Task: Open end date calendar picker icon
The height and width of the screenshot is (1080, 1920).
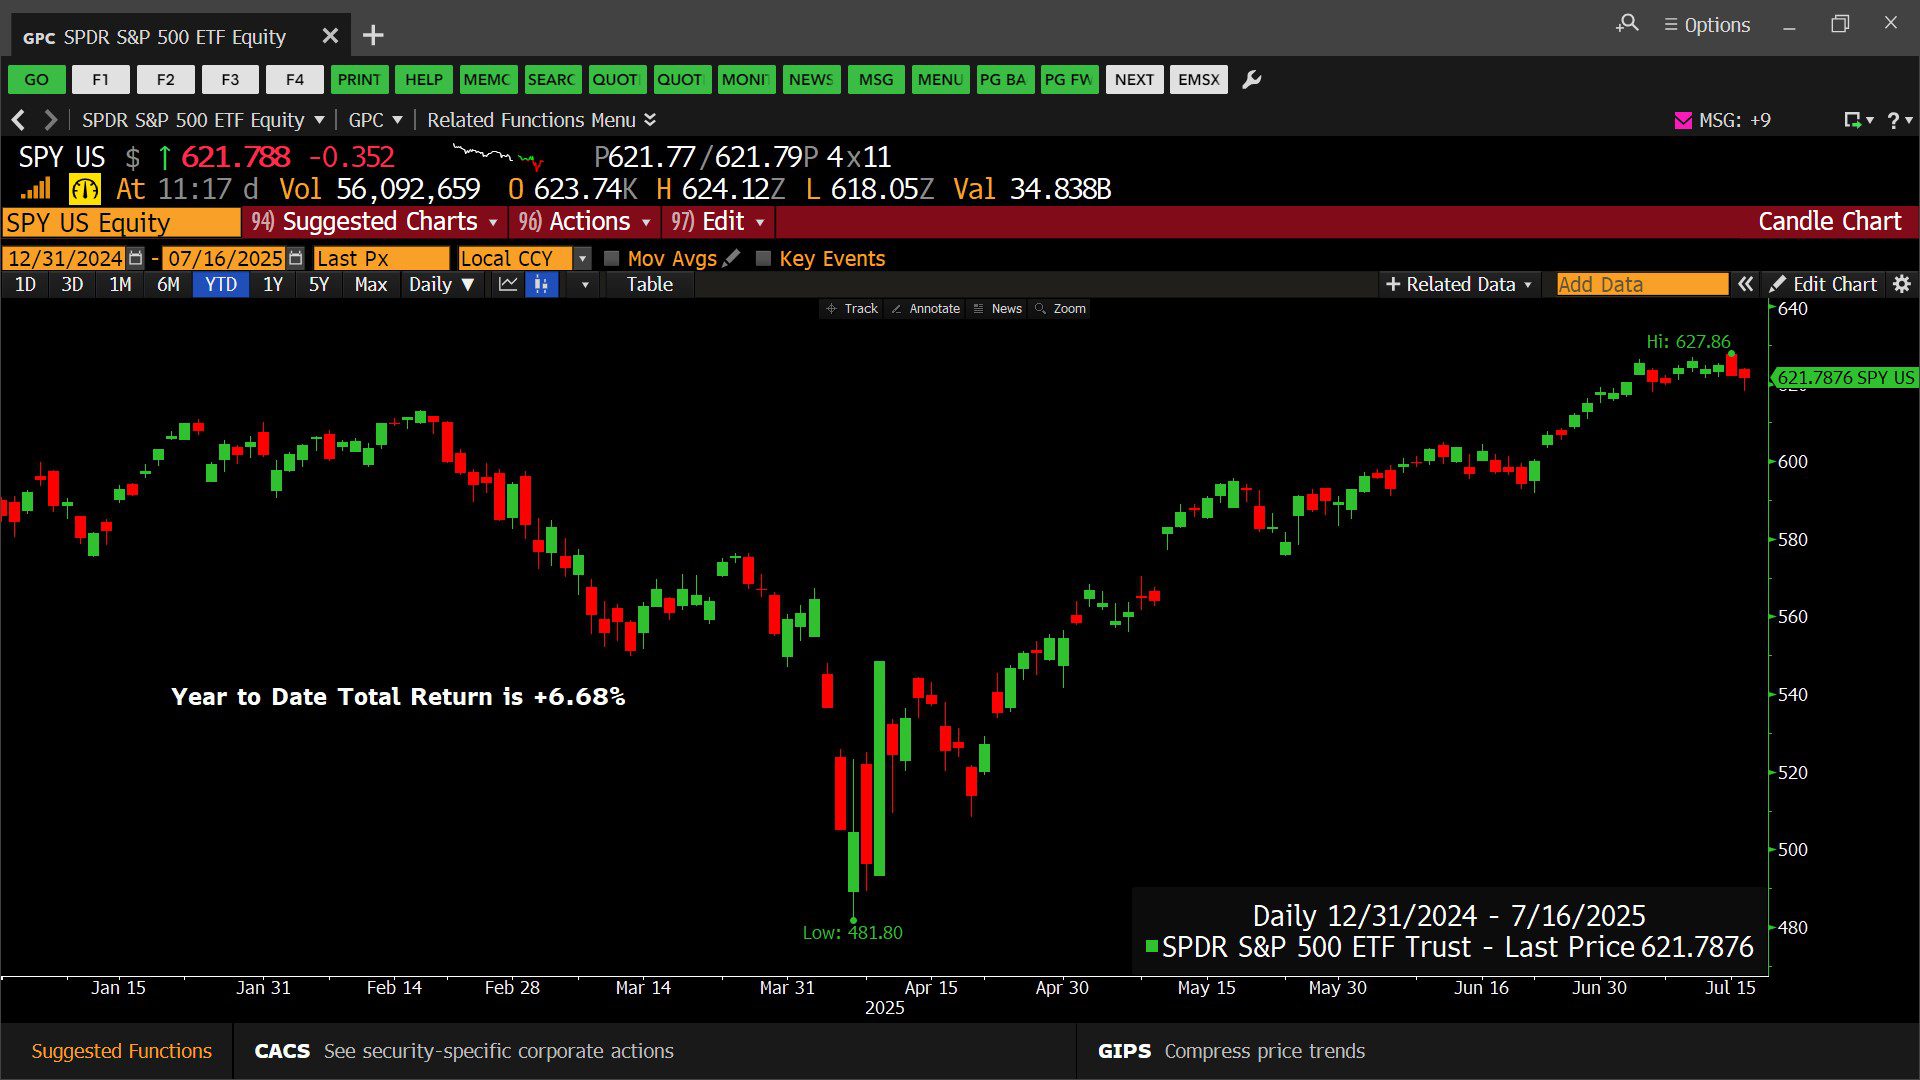Action: point(295,258)
